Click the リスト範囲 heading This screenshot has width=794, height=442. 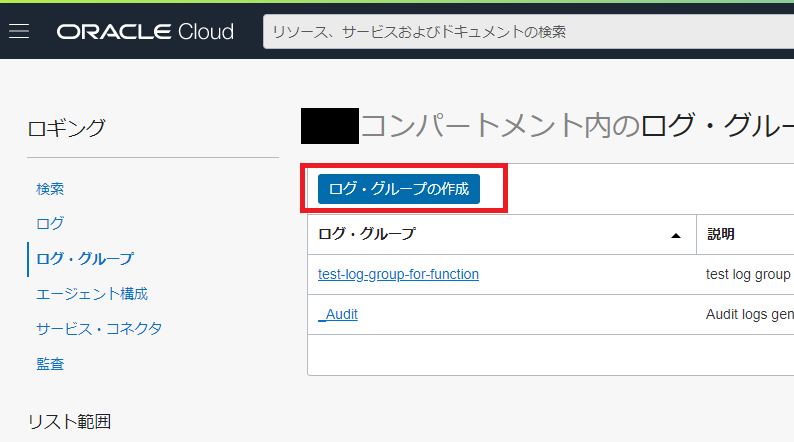[69, 422]
